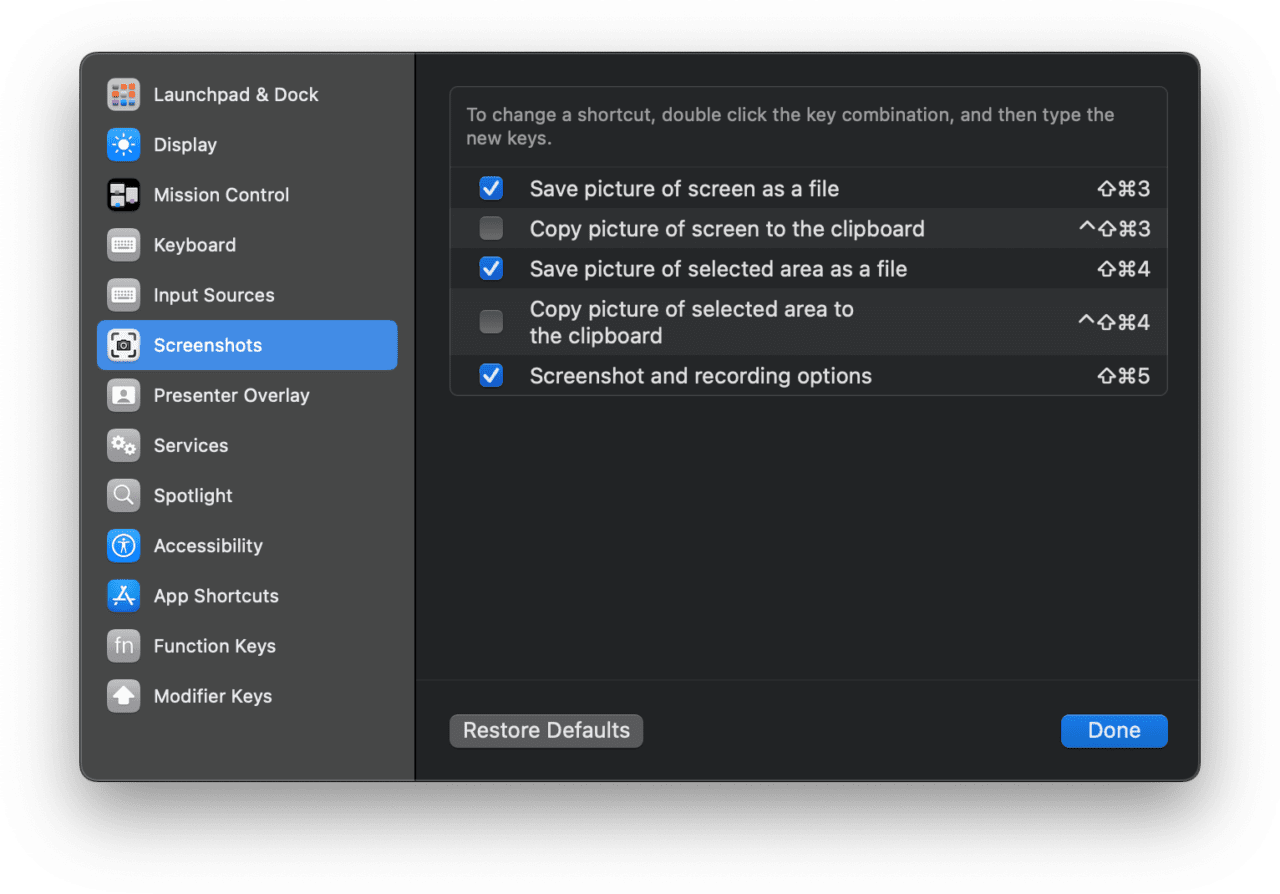Select the Function Keys fn icon
Viewport: 1280px width, 894px height.
(123, 645)
